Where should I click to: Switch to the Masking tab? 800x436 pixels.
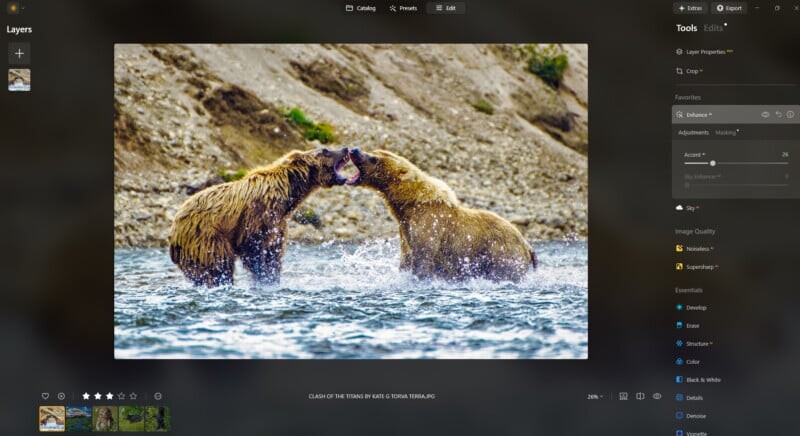[726, 132]
